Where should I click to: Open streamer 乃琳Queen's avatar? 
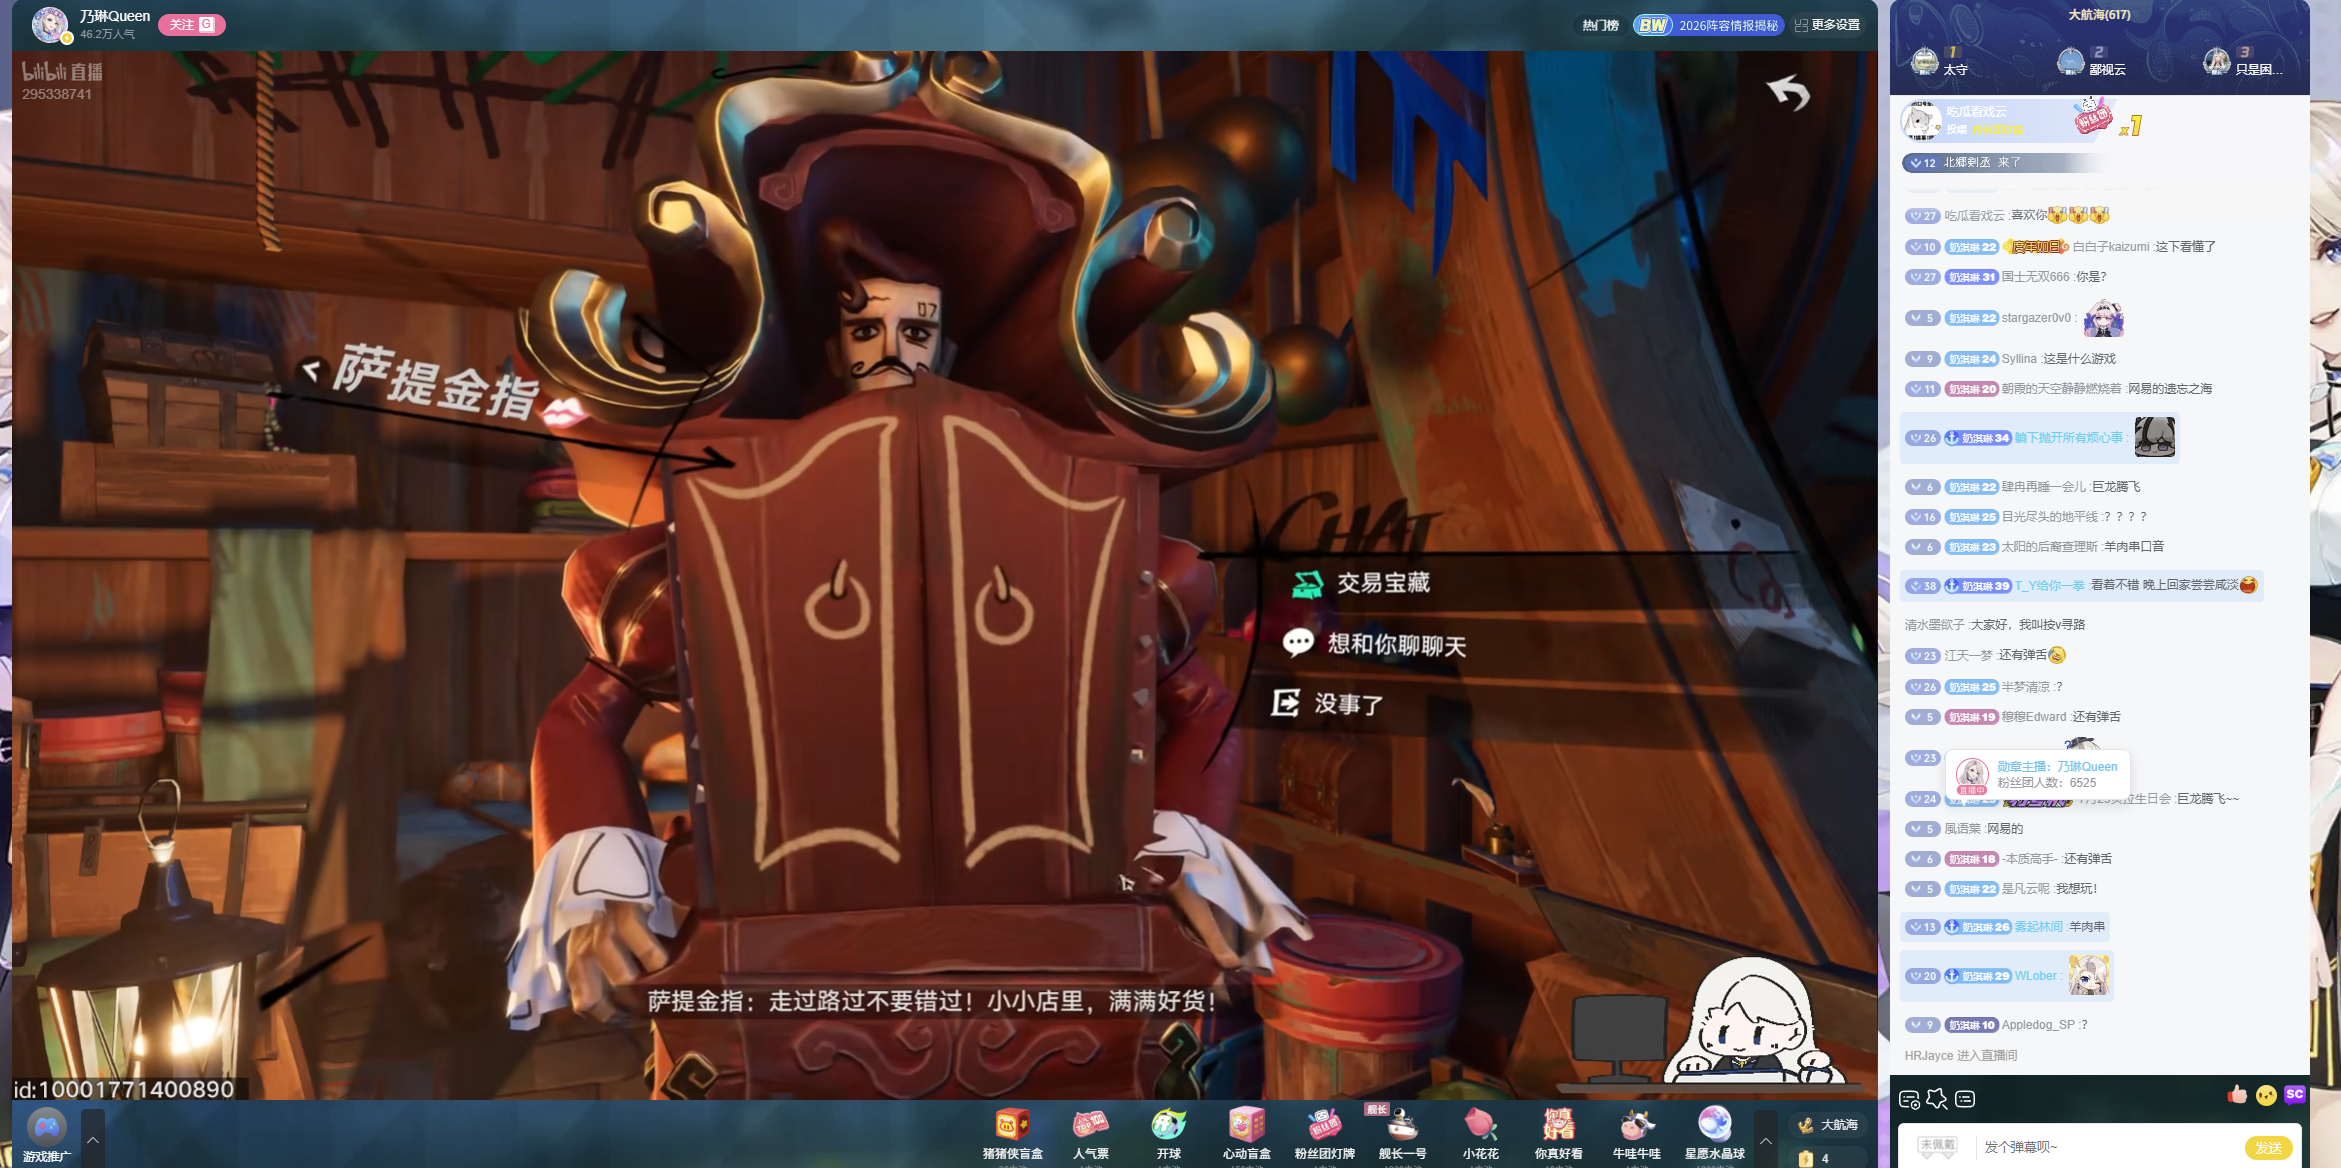49,24
